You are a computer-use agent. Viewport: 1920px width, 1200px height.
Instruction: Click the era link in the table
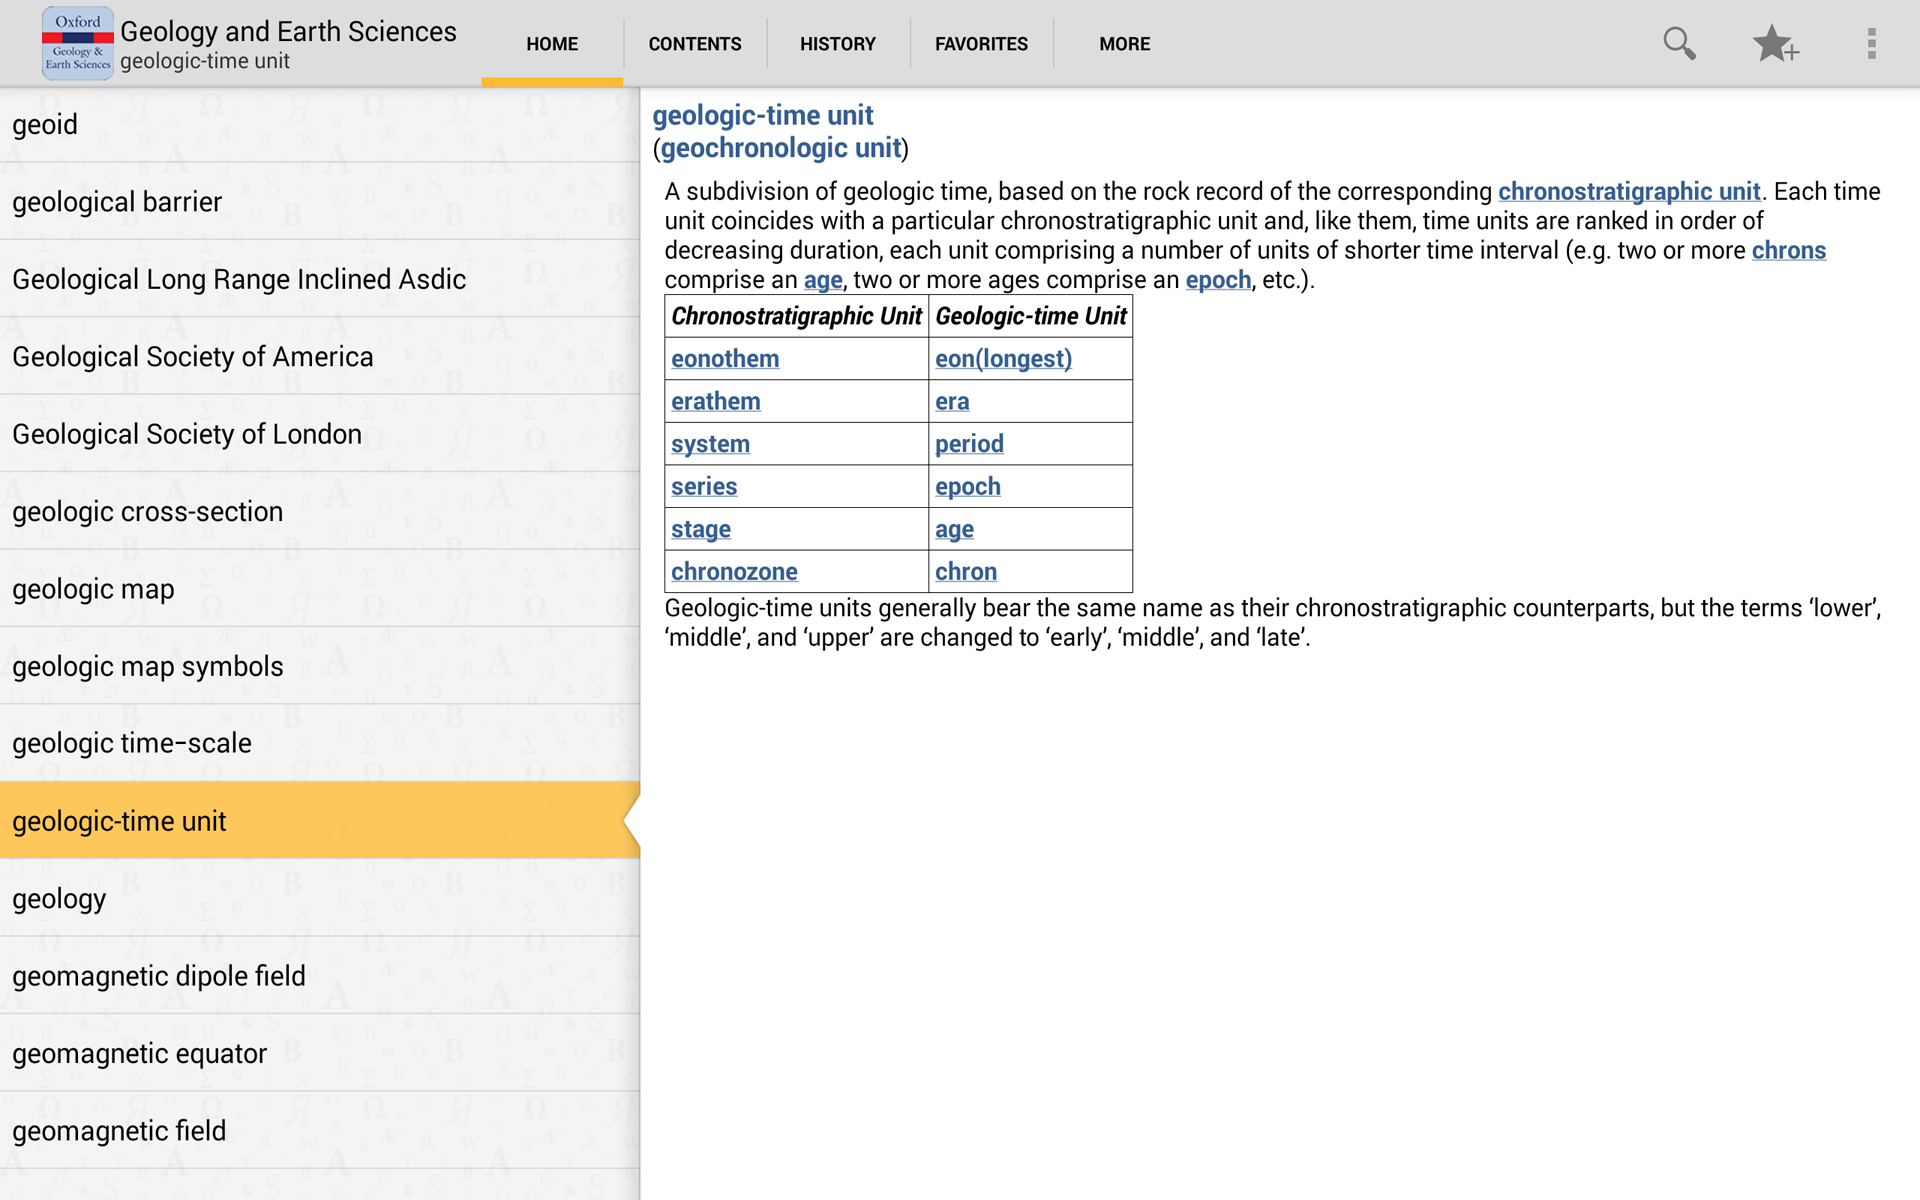pyautogui.click(x=951, y=401)
